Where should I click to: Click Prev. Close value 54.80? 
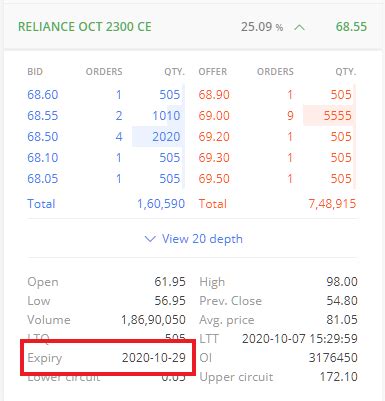pyautogui.click(x=342, y=301)
